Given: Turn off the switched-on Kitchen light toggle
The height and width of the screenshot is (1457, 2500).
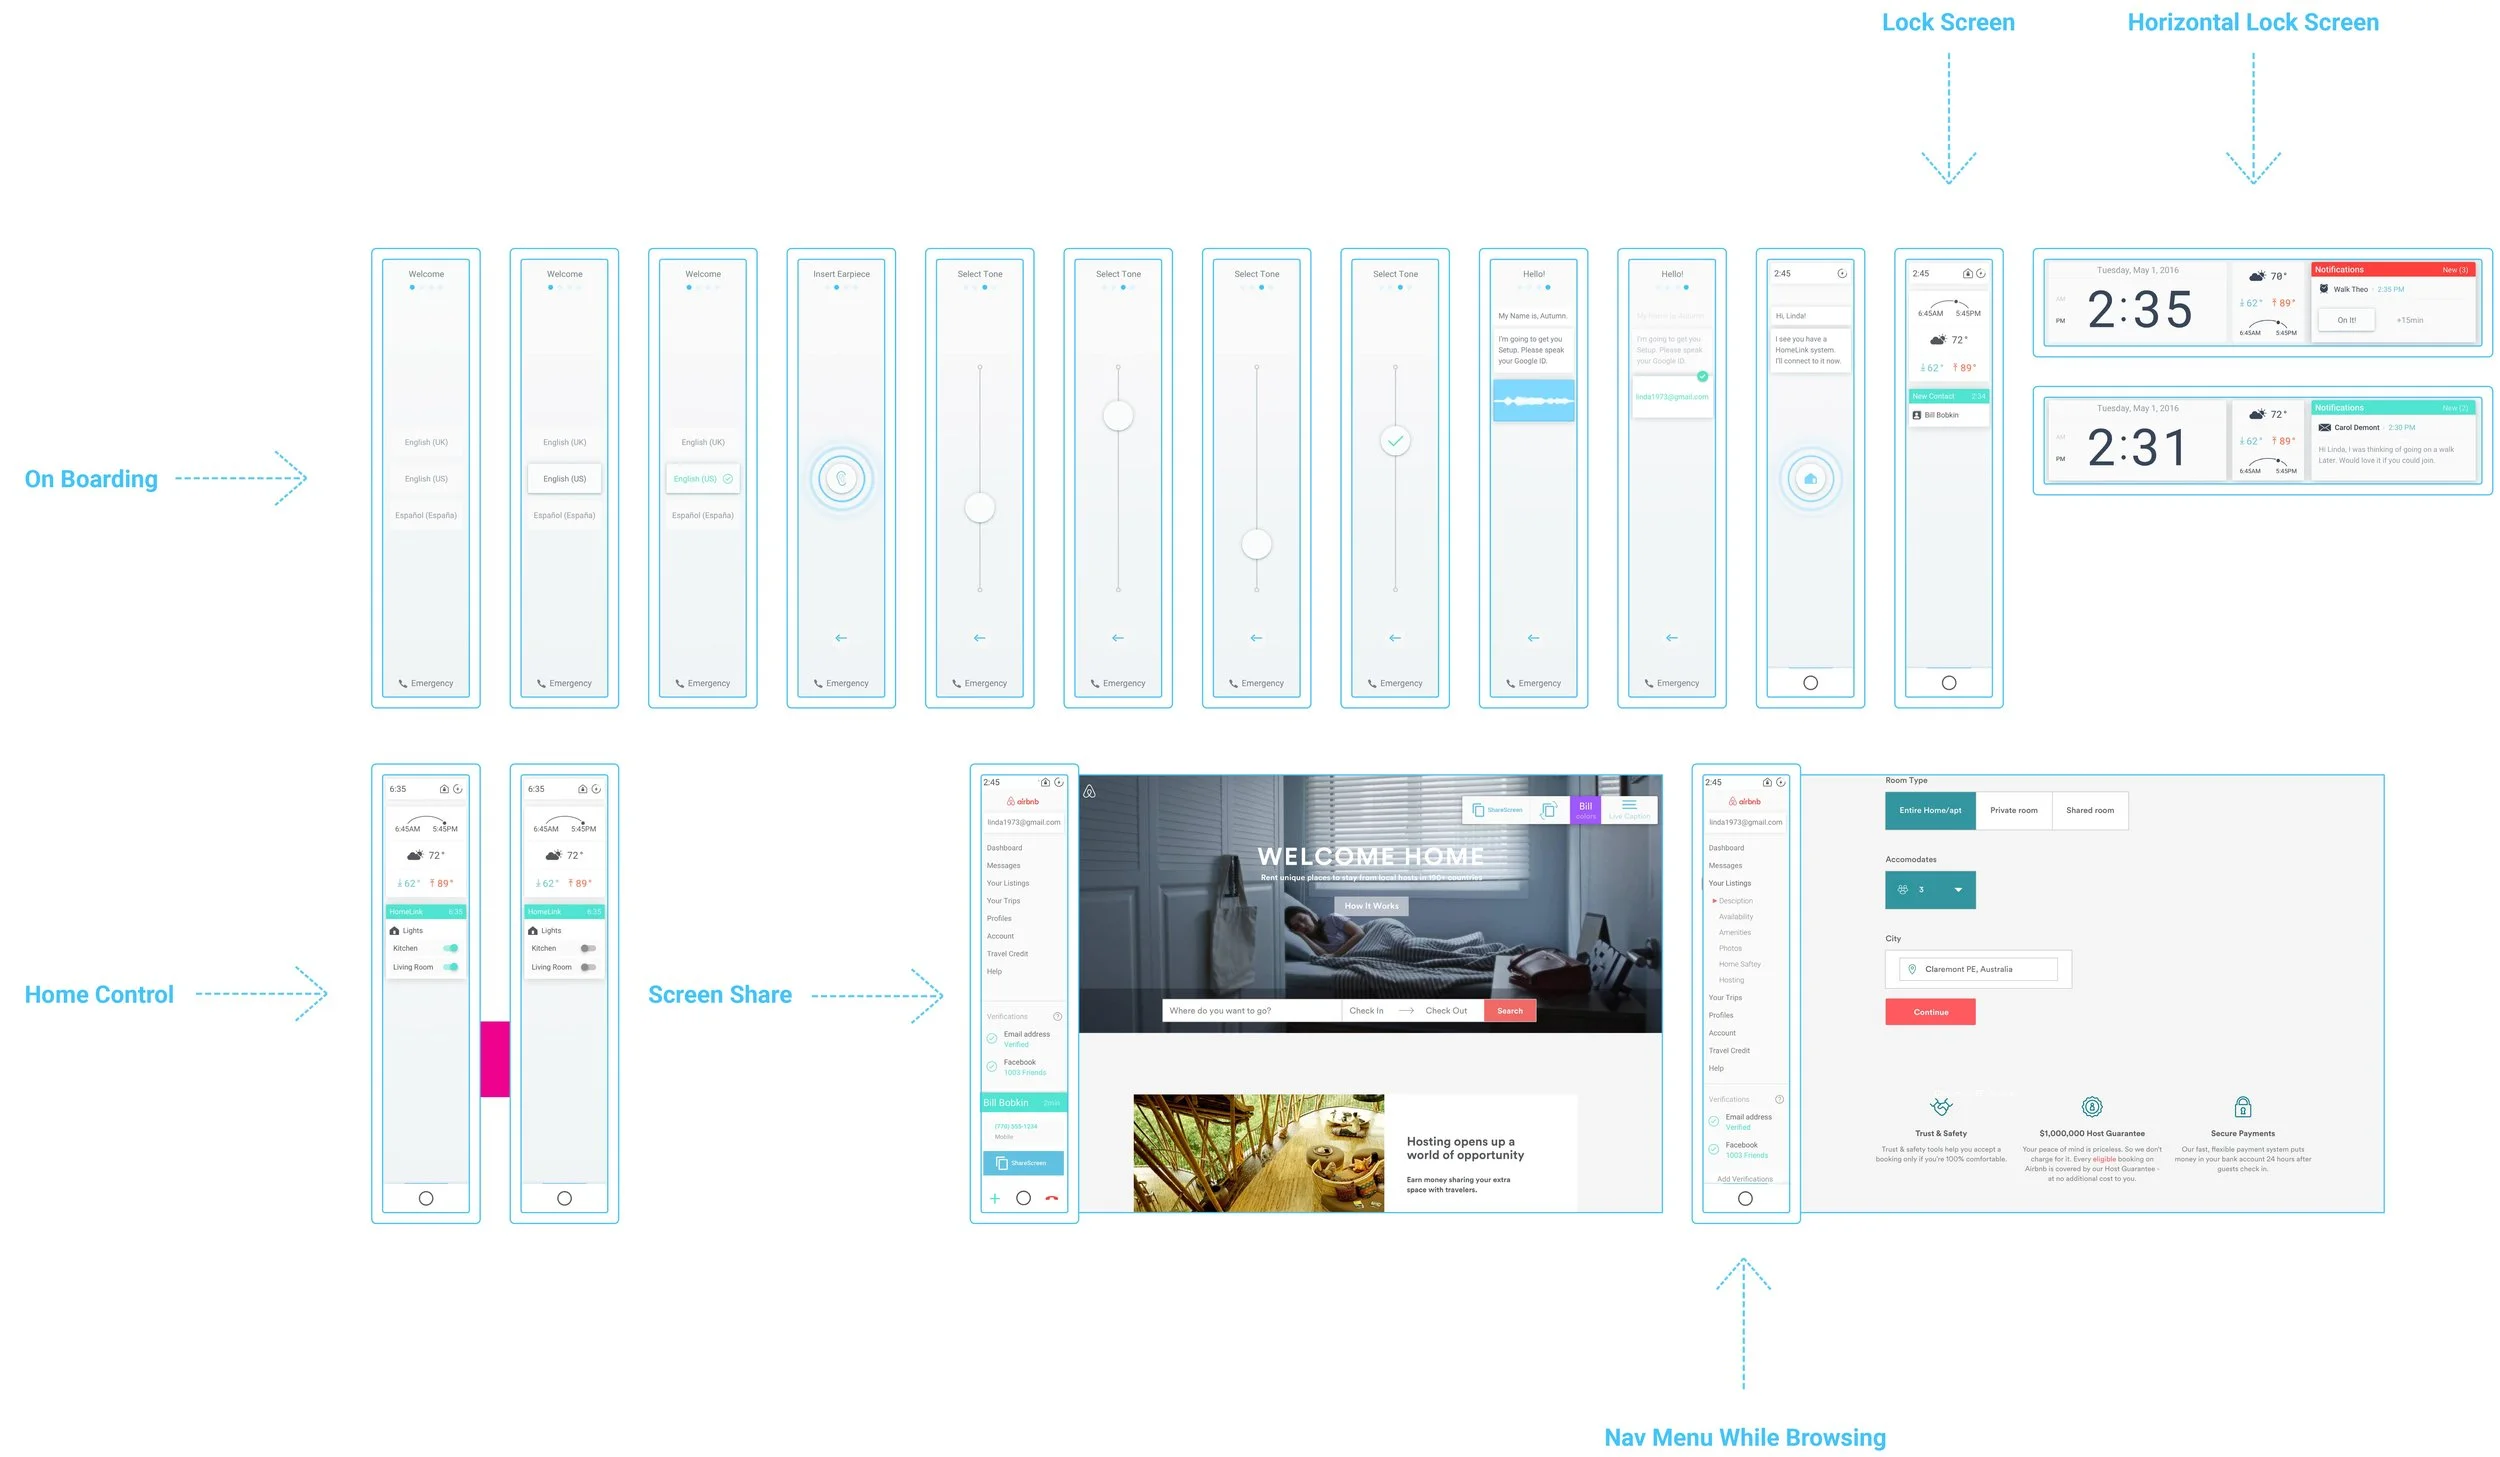Looking at the screenshot, I should [x=451, y=948].
